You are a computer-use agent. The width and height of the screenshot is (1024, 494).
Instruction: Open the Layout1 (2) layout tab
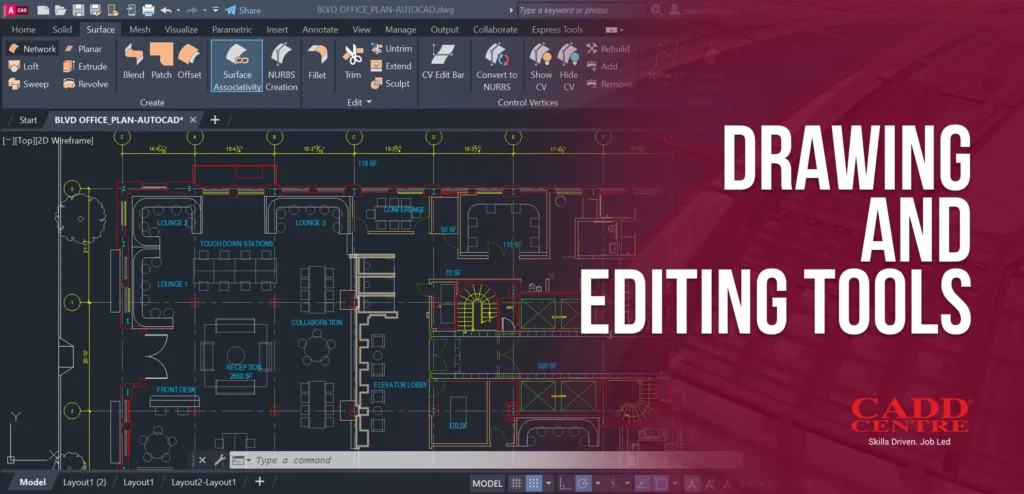coord(85,482)
